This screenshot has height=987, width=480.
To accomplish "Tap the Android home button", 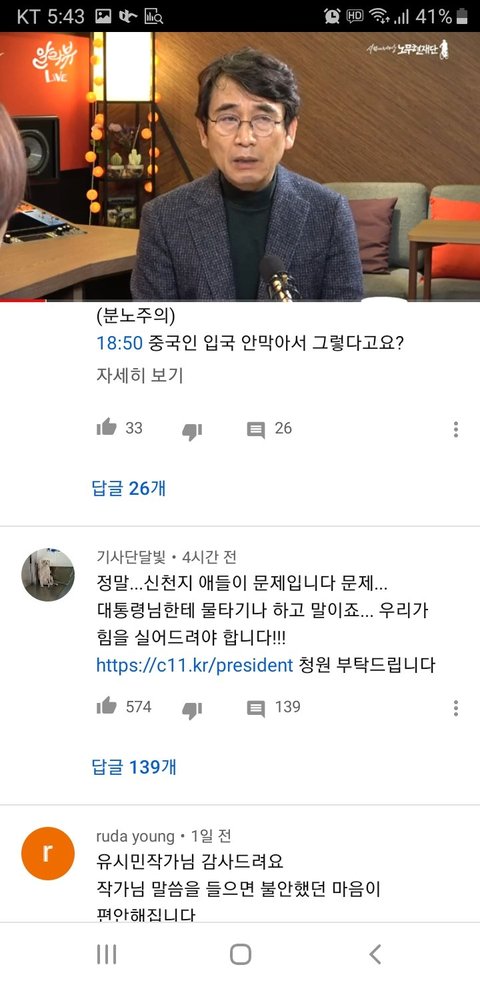I will coord(240,955).
